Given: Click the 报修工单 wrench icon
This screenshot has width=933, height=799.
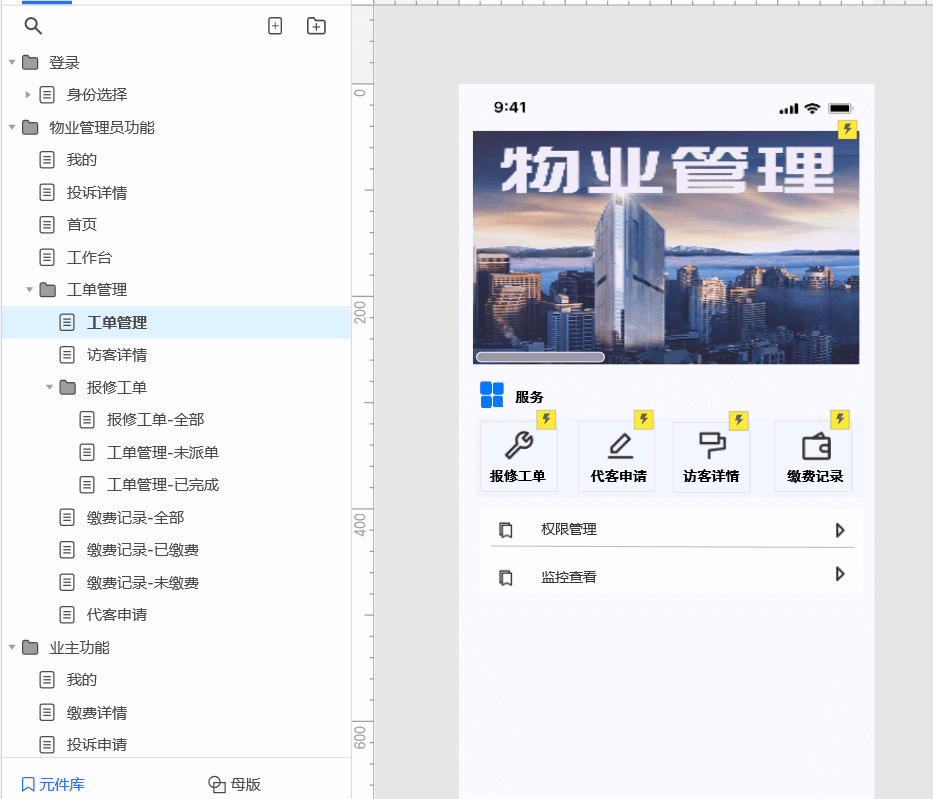Looking at the screenshot, I should [519, 445].
